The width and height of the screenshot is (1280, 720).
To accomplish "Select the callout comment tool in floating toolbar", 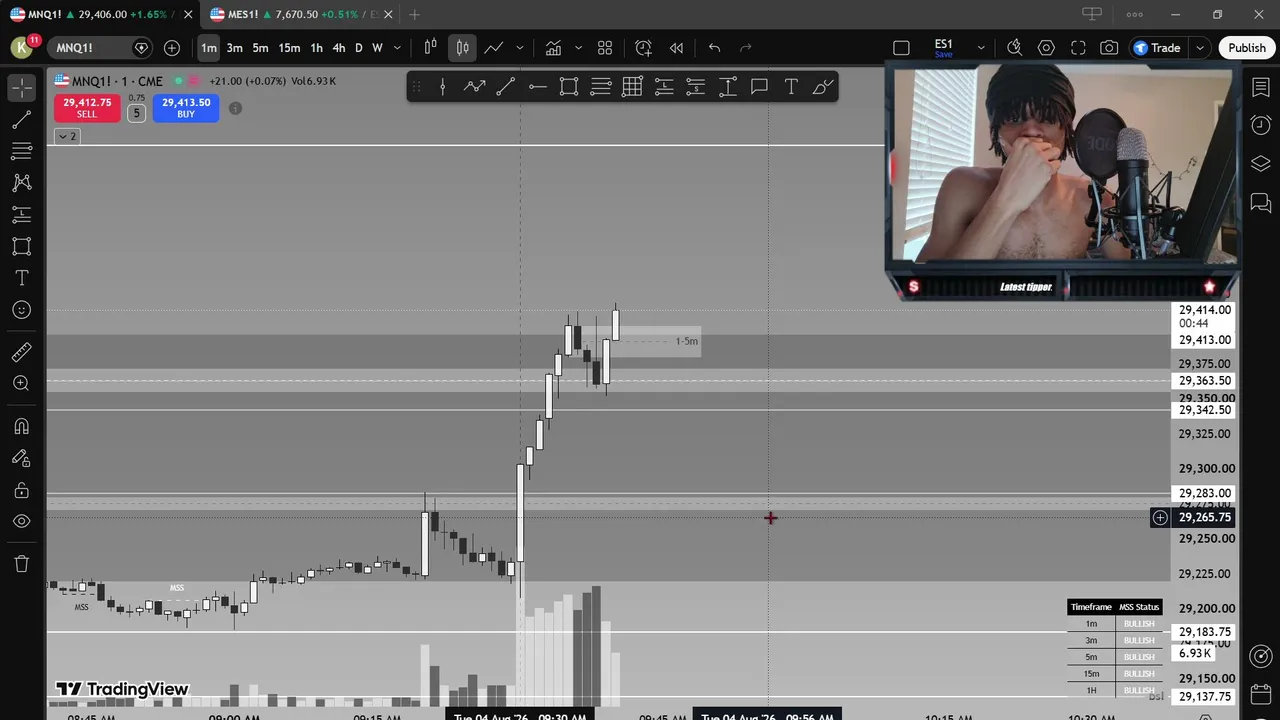I will tap(759, 87).
